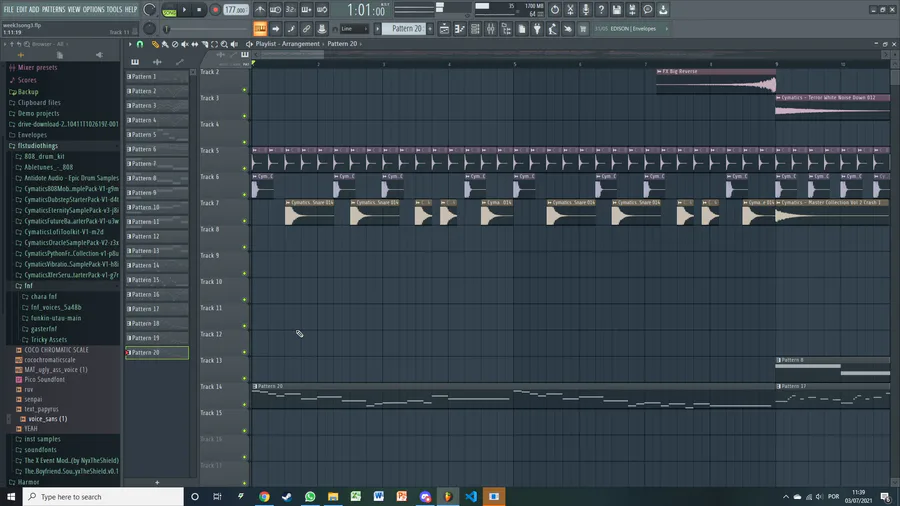Save project with floppy disk icon
Image resolution: width=900 pixels, height=506 pixels.
pyautogui.click(x=616, y=10)
